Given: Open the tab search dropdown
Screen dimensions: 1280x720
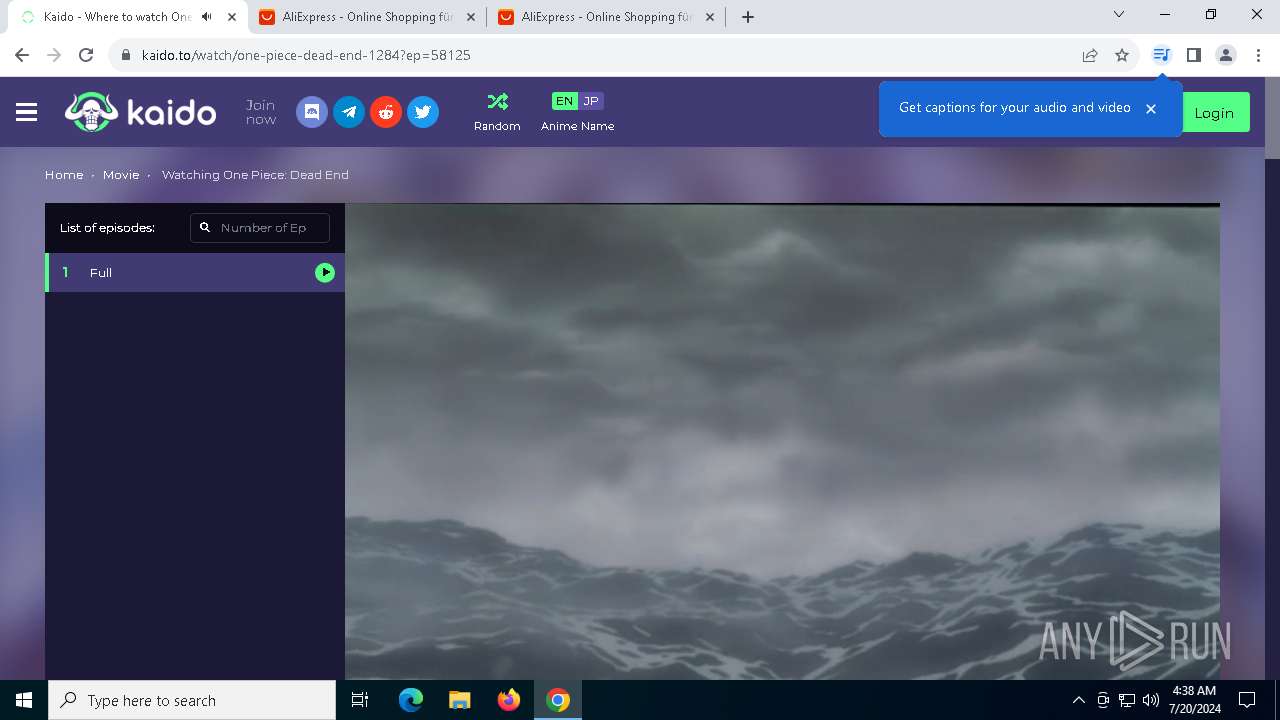Looking at the screenshot, I should pos(1119,15).
